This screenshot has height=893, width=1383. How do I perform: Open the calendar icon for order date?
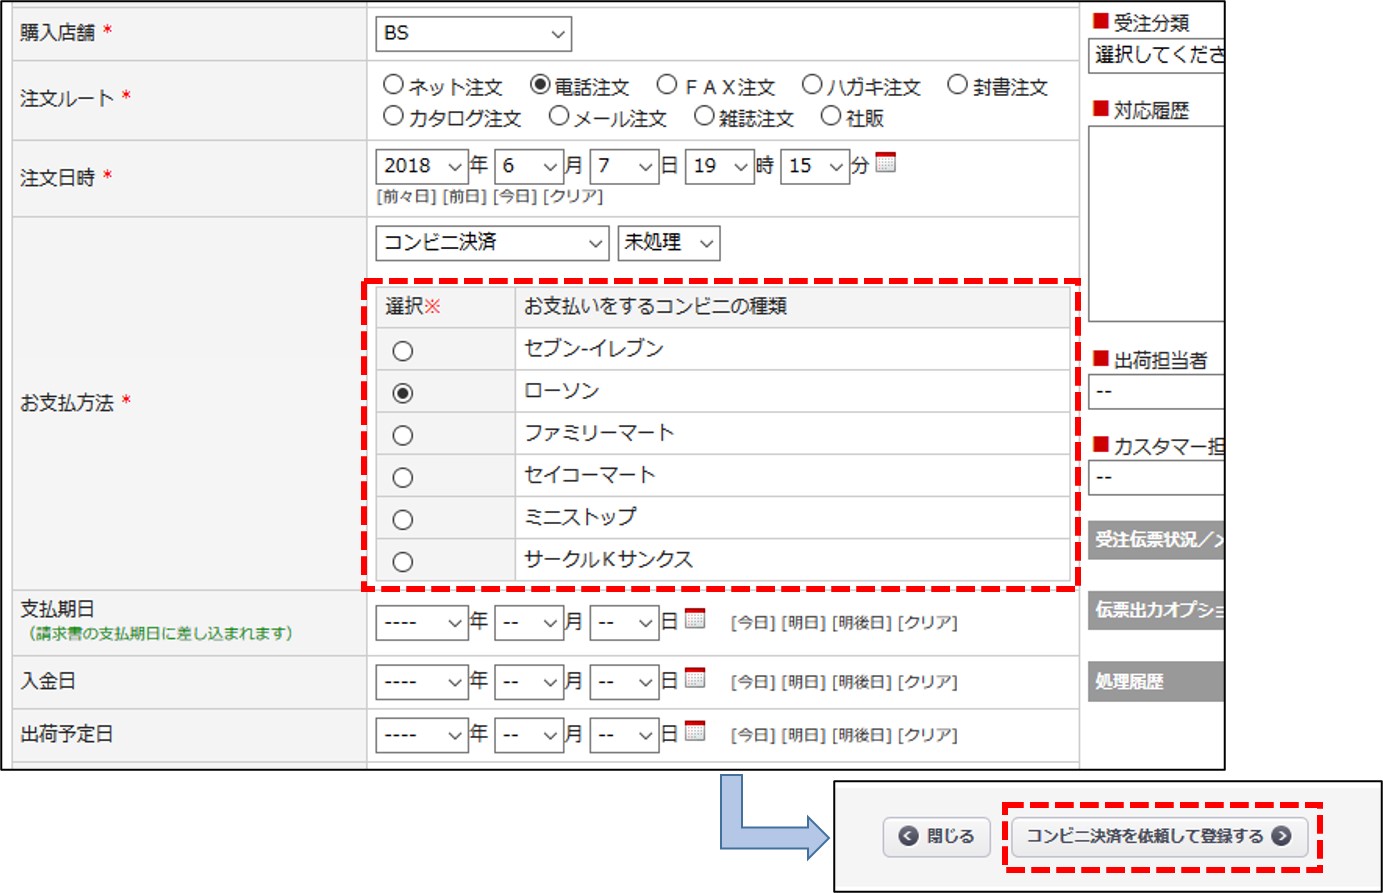(x=885, y=163)
